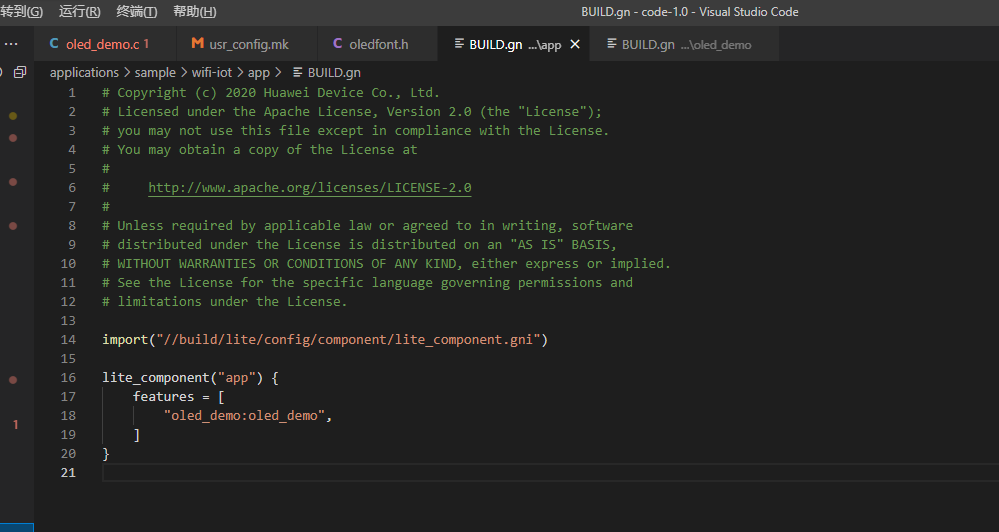The width and height of the screenshot is (999, 532).
Task: Click the 'sample' breadcrumb
Action: (x=155, y=73)
